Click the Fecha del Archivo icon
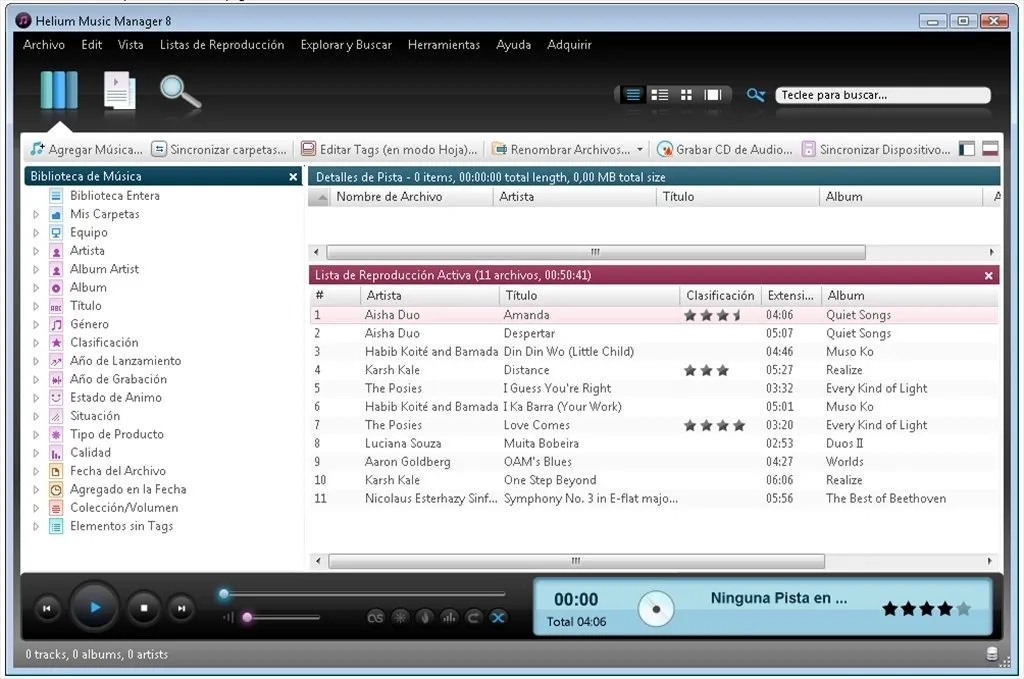The width and height of the screenshot is (1024, 679). 56,471
